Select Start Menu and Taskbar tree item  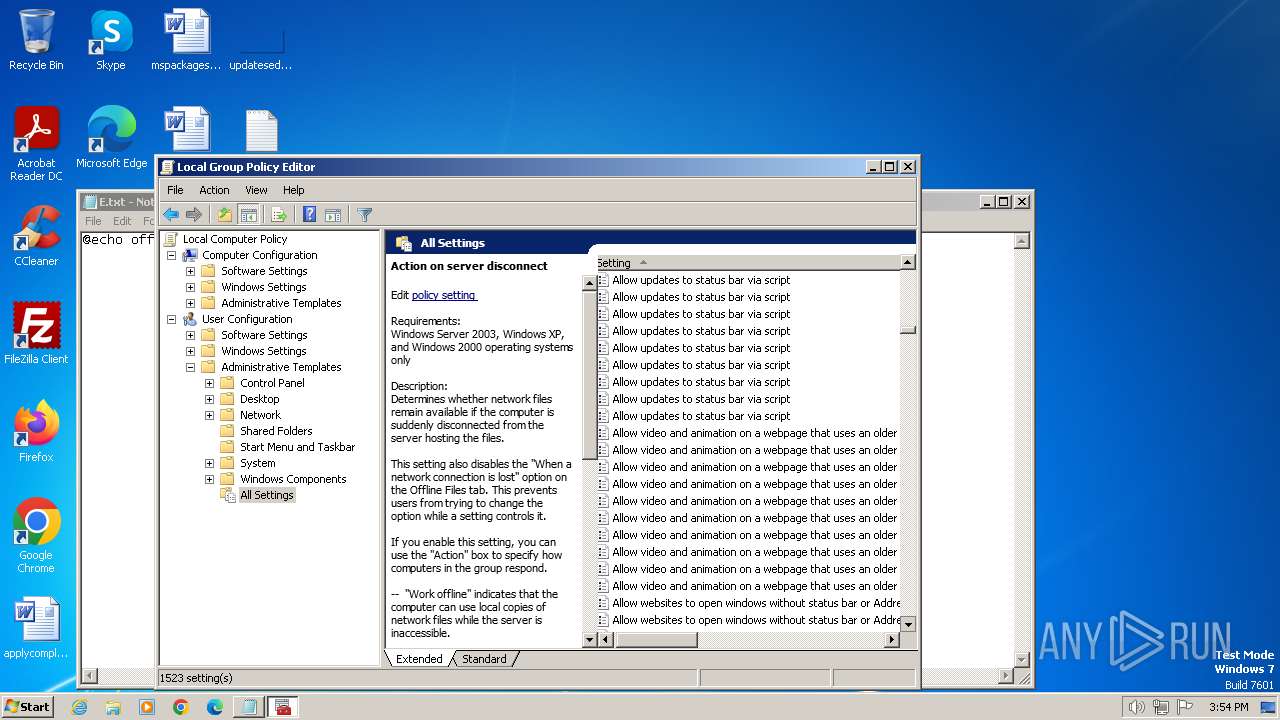[297, 447]
